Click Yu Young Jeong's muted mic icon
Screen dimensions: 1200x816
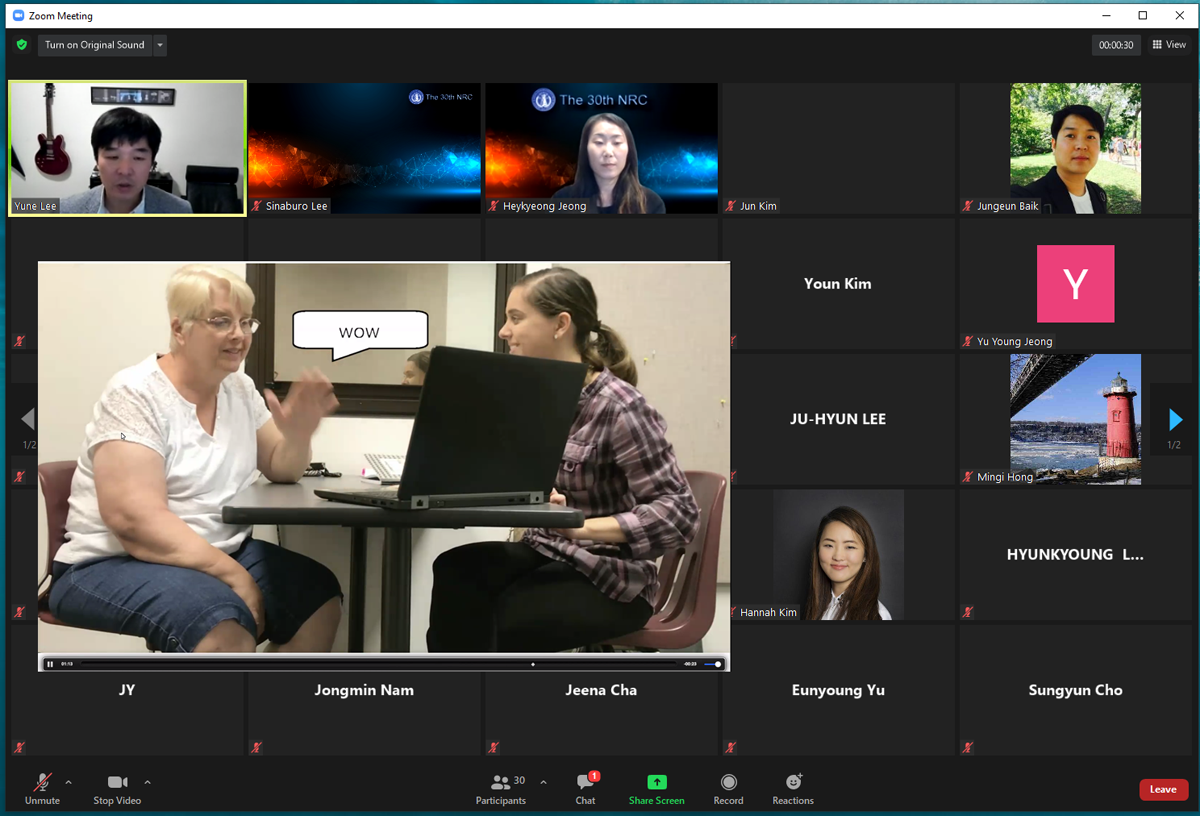click(968, 341)
